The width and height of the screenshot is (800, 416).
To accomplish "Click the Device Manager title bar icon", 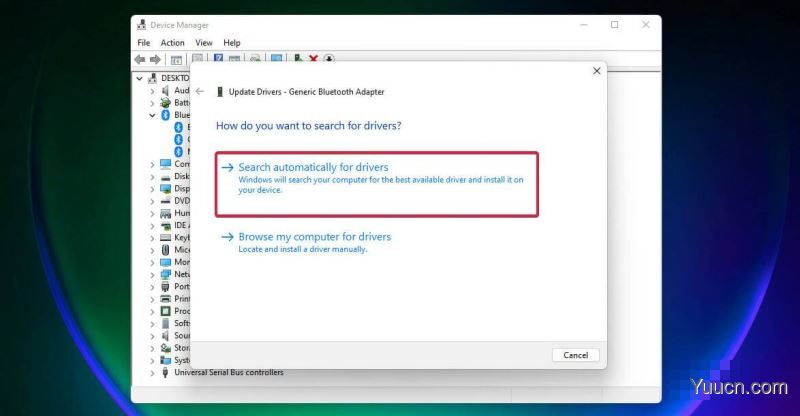I will (x=141, y=25).
